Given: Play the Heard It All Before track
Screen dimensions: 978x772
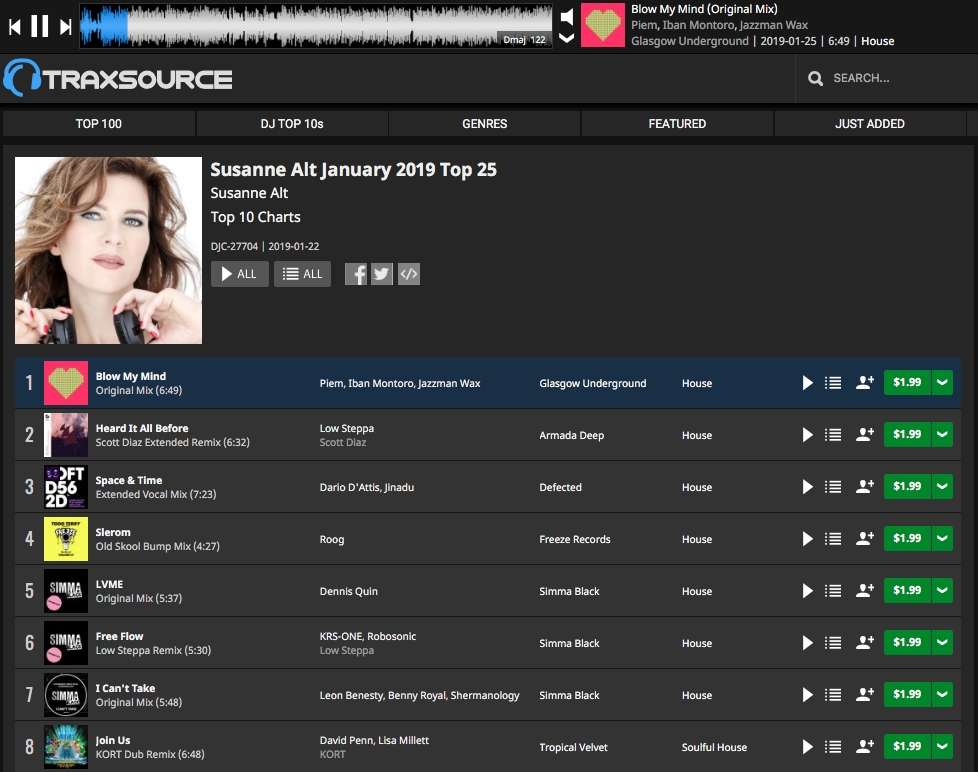Looking at the screenshot, I should coord(808,435).
